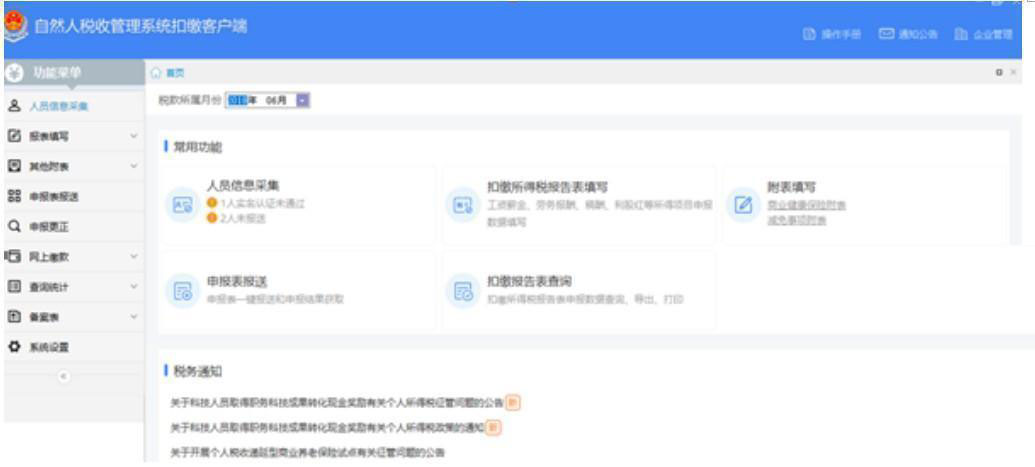Click the 06月 month value

pyautogui.click(x=277, y=101)
